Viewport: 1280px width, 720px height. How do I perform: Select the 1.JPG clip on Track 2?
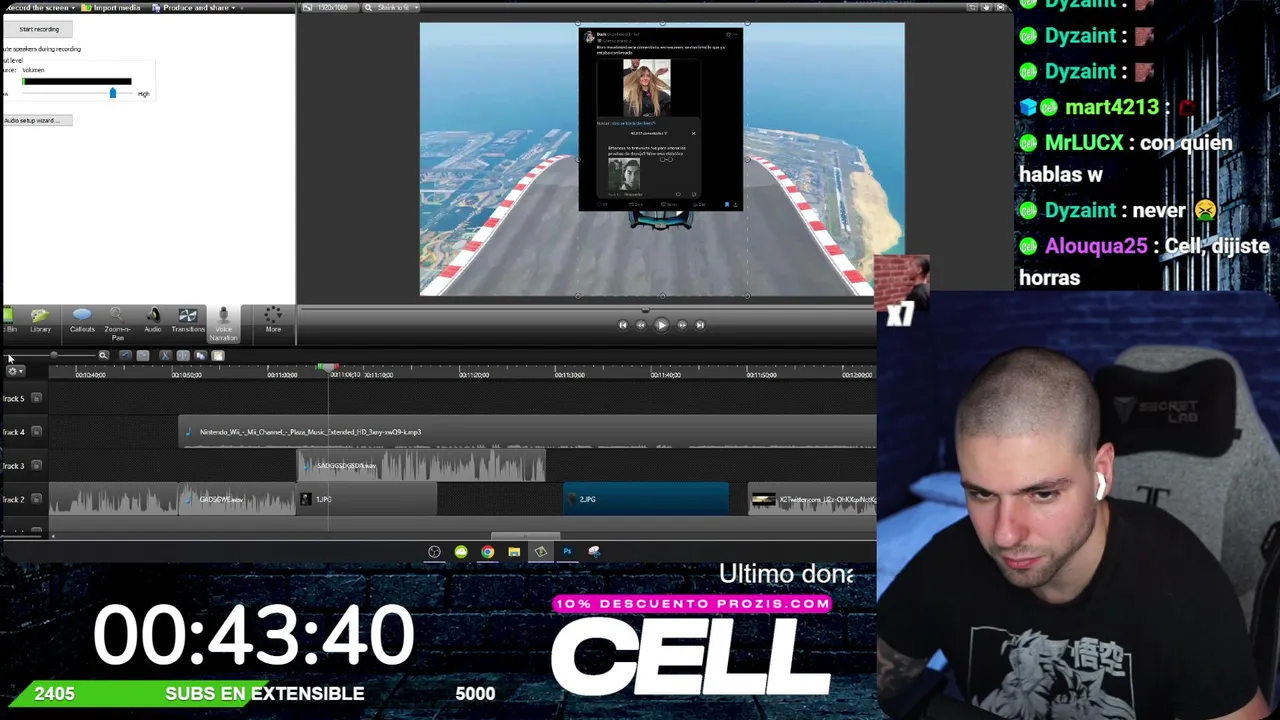click(367, 499)
